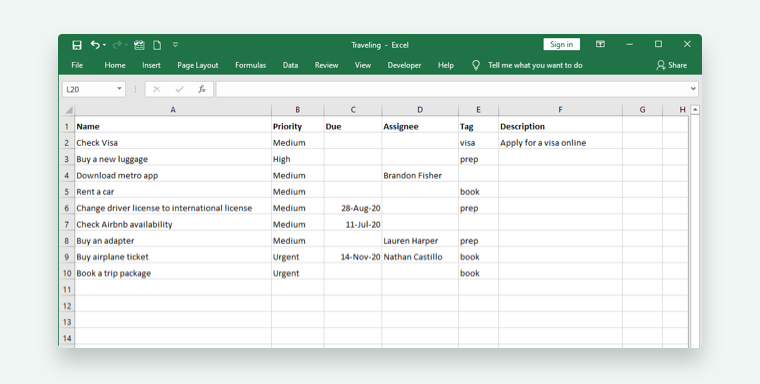This screenshot has height=384, width=760.
Task: Switch to the Insert tab
Action: [151, 65]
